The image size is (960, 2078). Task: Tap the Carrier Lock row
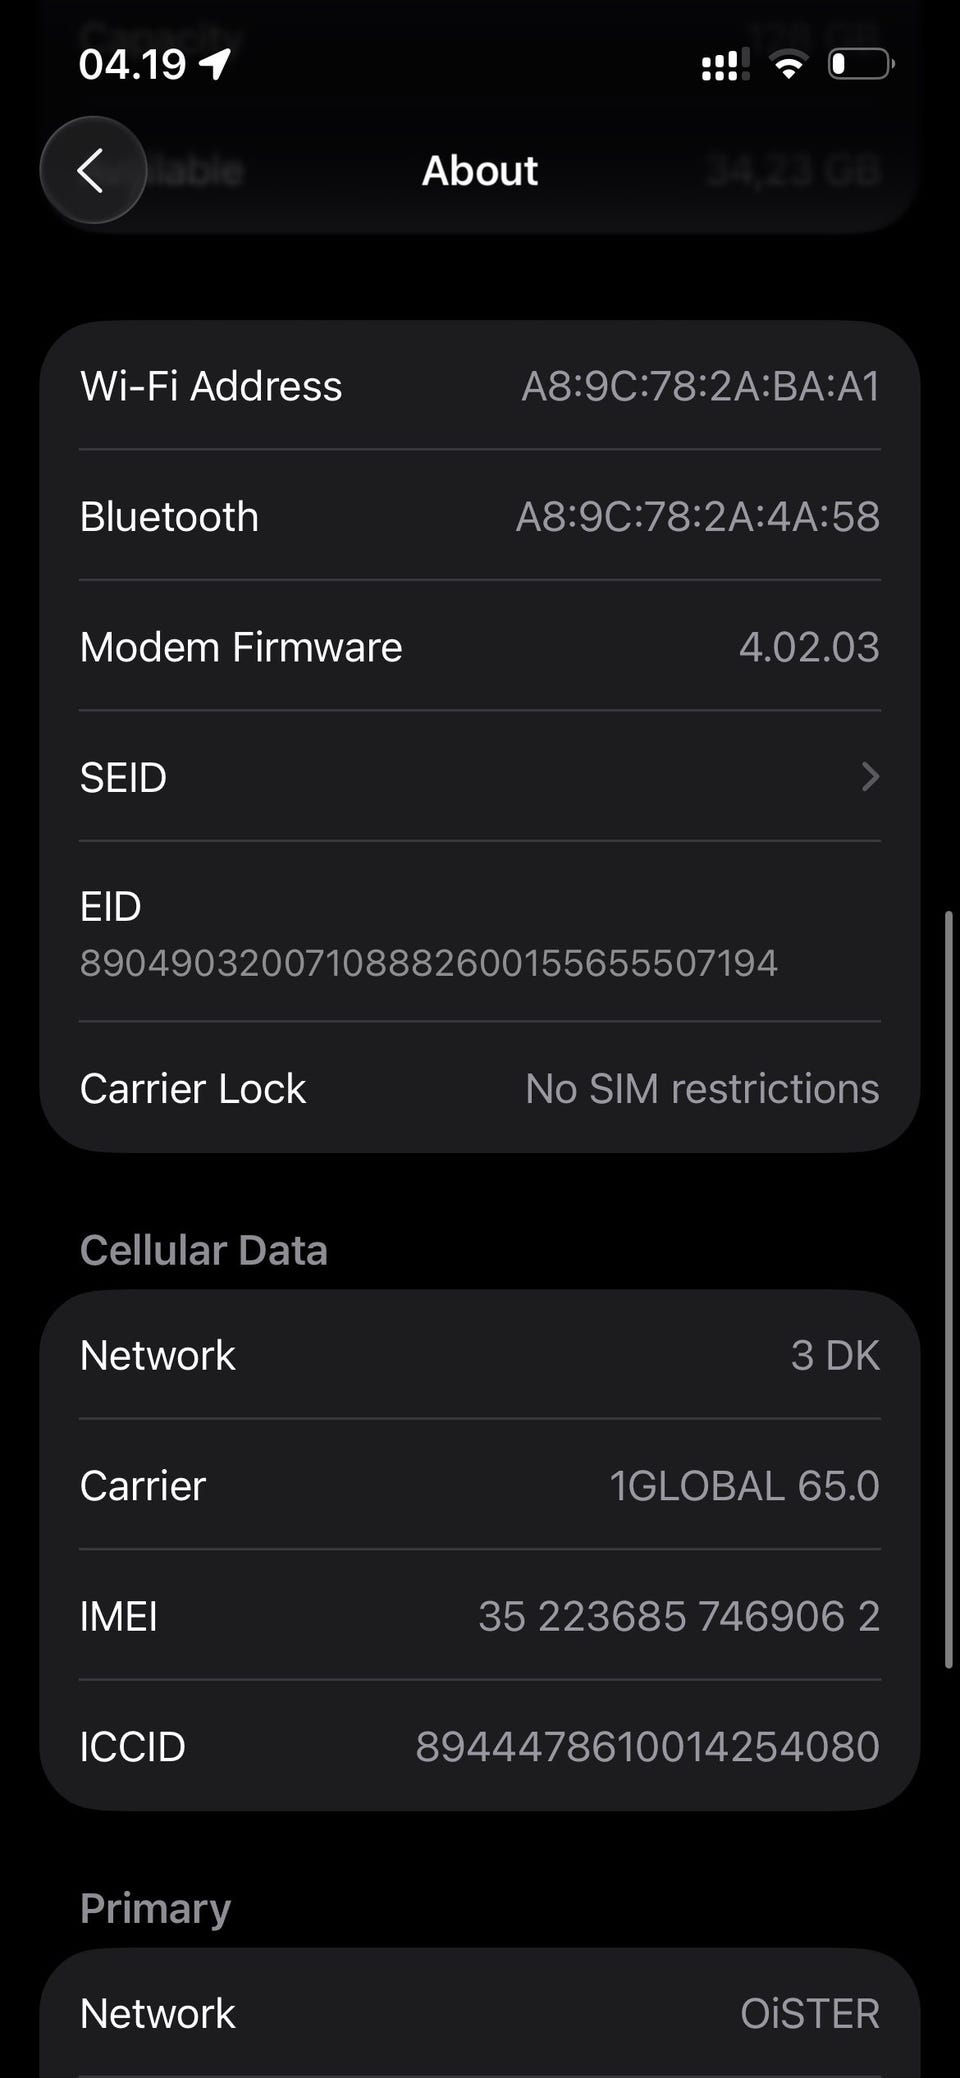(x=478, y=1088)
